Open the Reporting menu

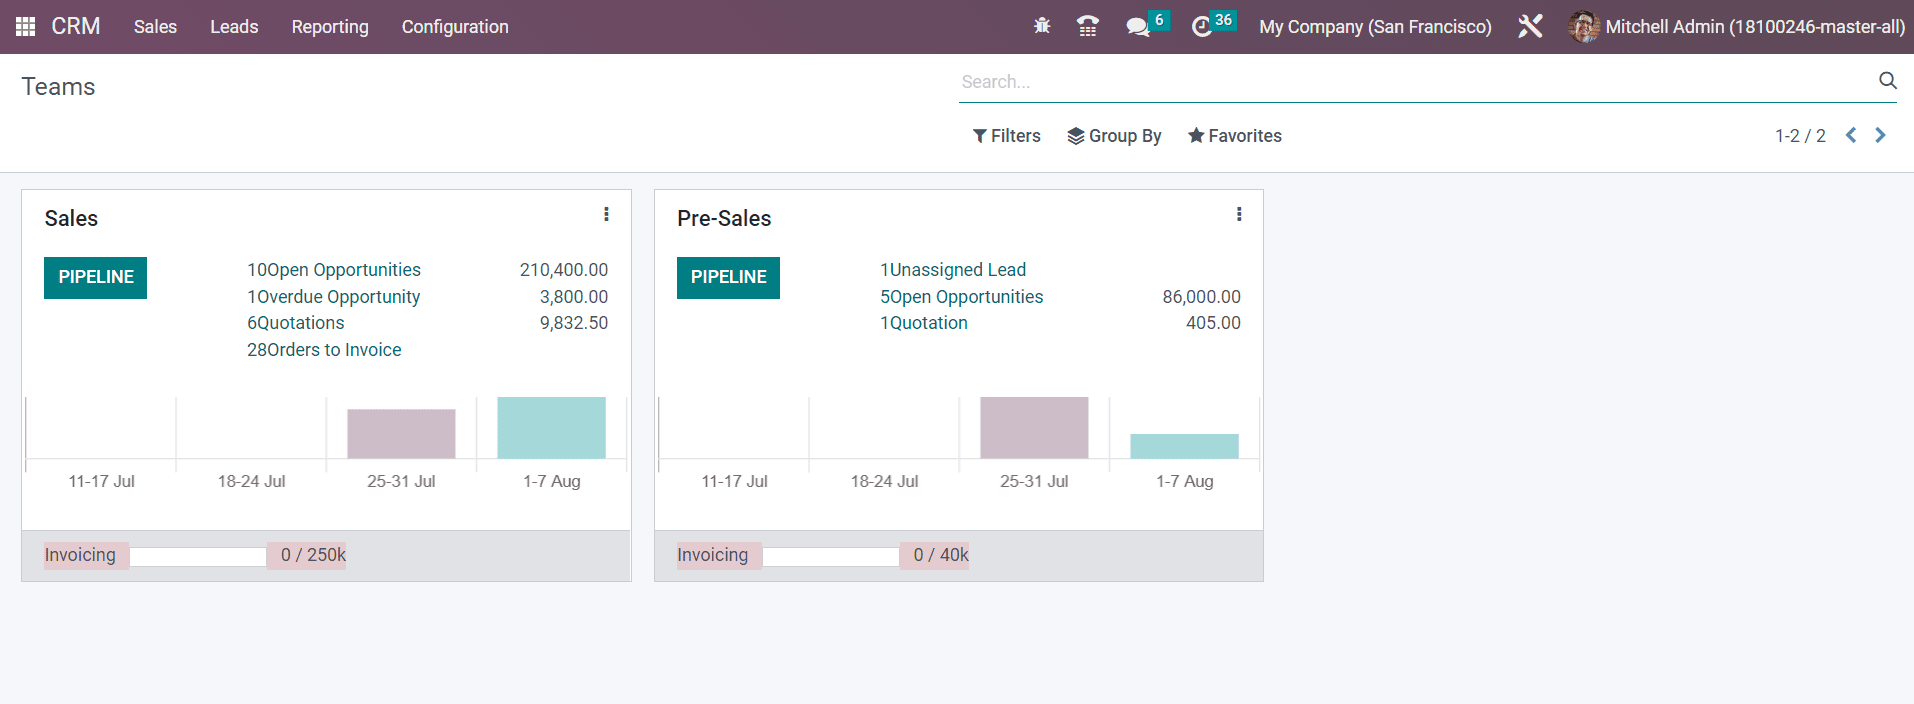330,27
